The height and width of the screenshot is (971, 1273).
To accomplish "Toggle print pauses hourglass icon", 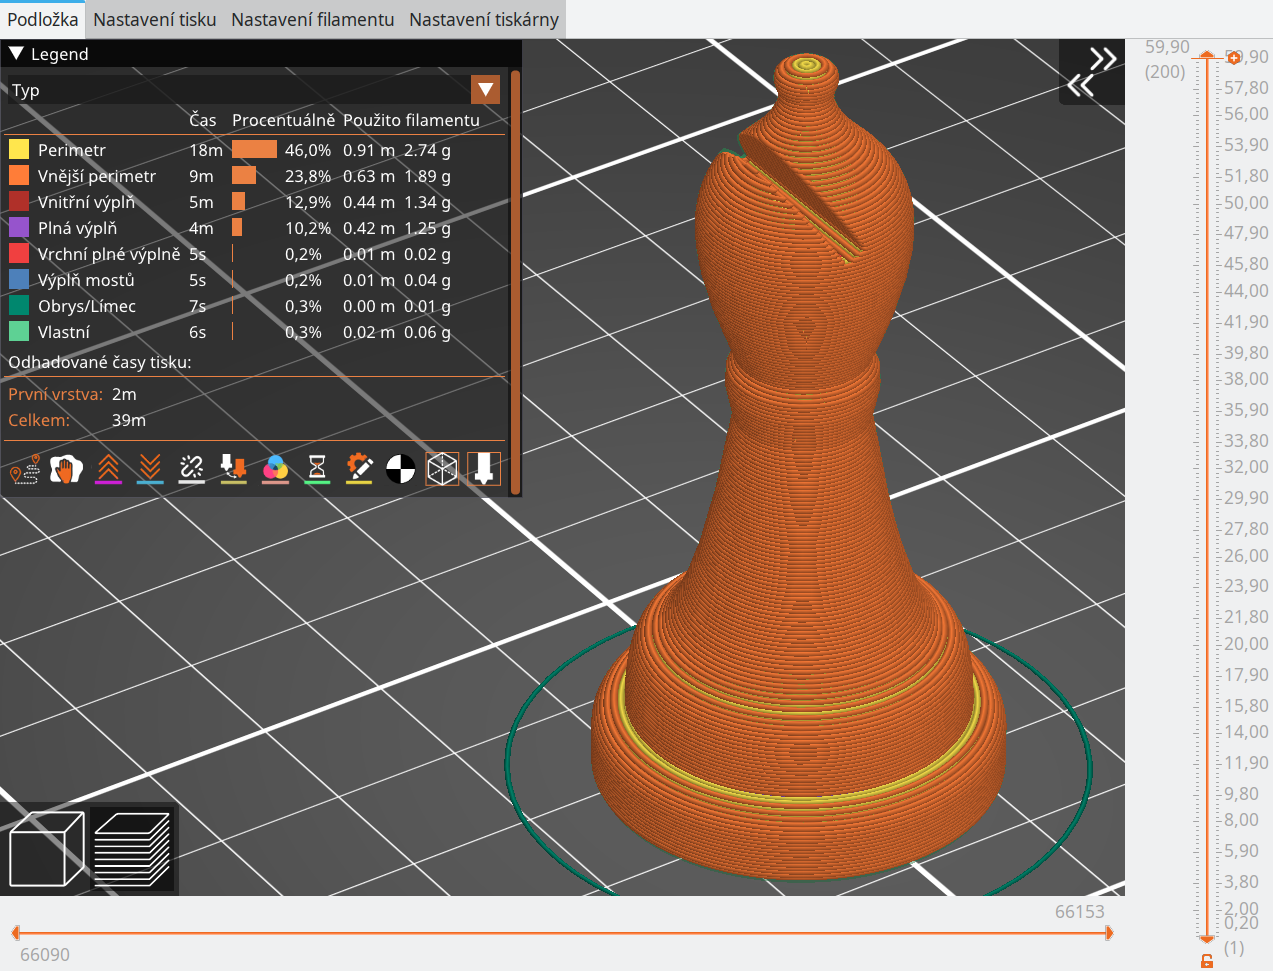I will pos(317,468).
